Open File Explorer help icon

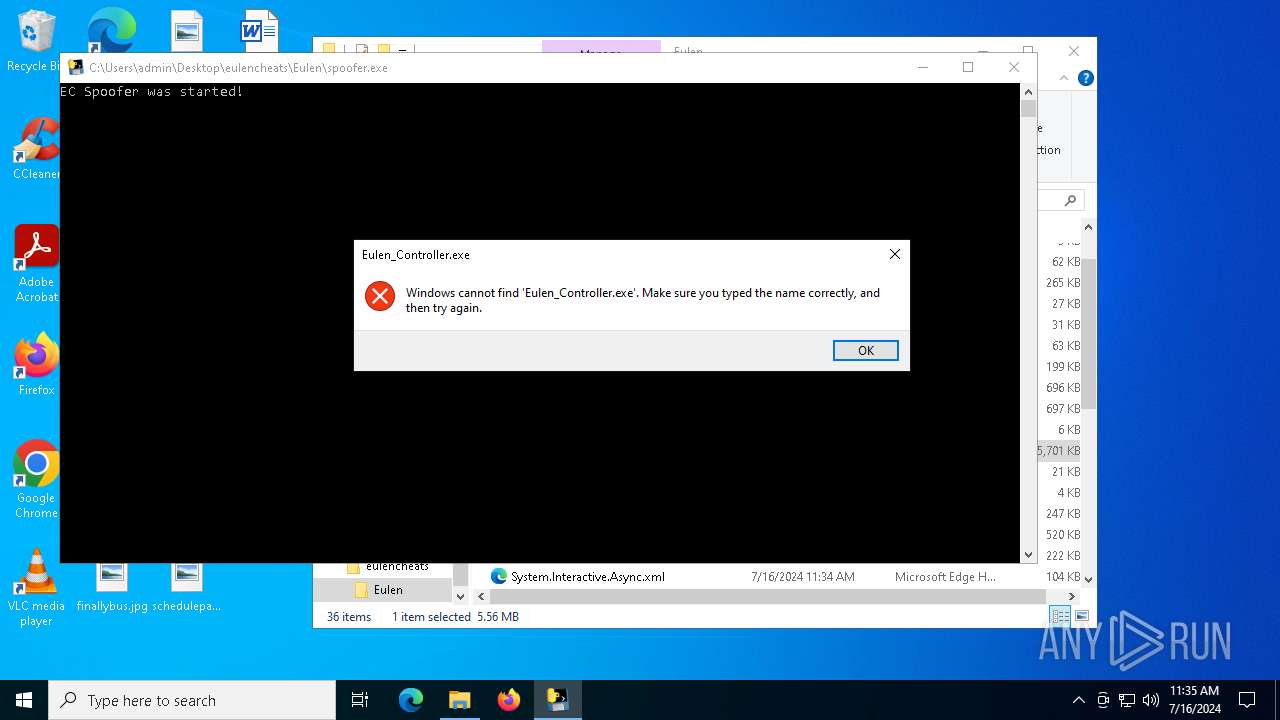click(x=1086, y=78)
